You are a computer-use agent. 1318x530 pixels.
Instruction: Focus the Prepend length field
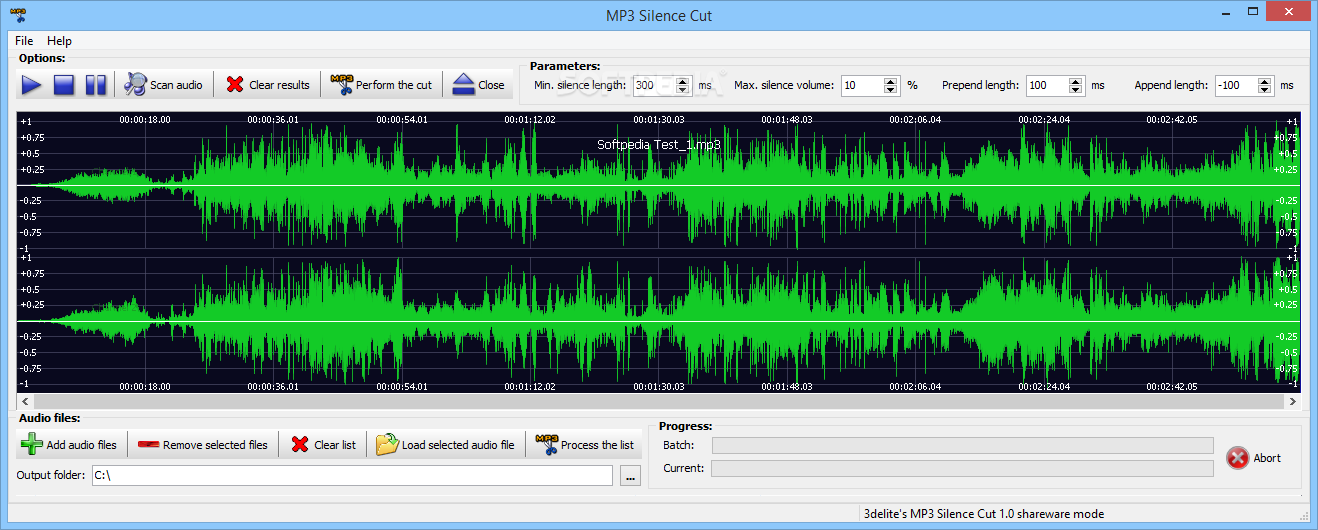click(1047, 86)
